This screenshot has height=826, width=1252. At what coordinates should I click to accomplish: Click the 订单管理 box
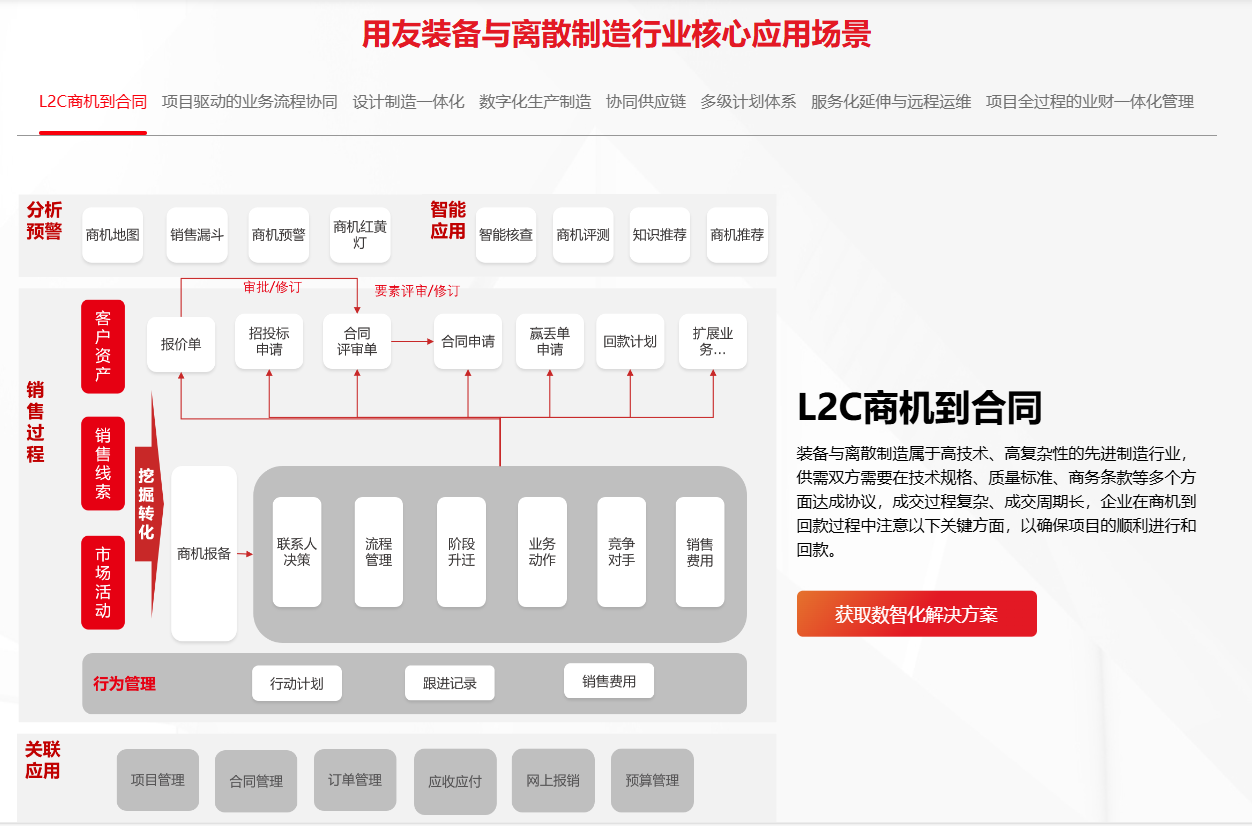point(355,780)
